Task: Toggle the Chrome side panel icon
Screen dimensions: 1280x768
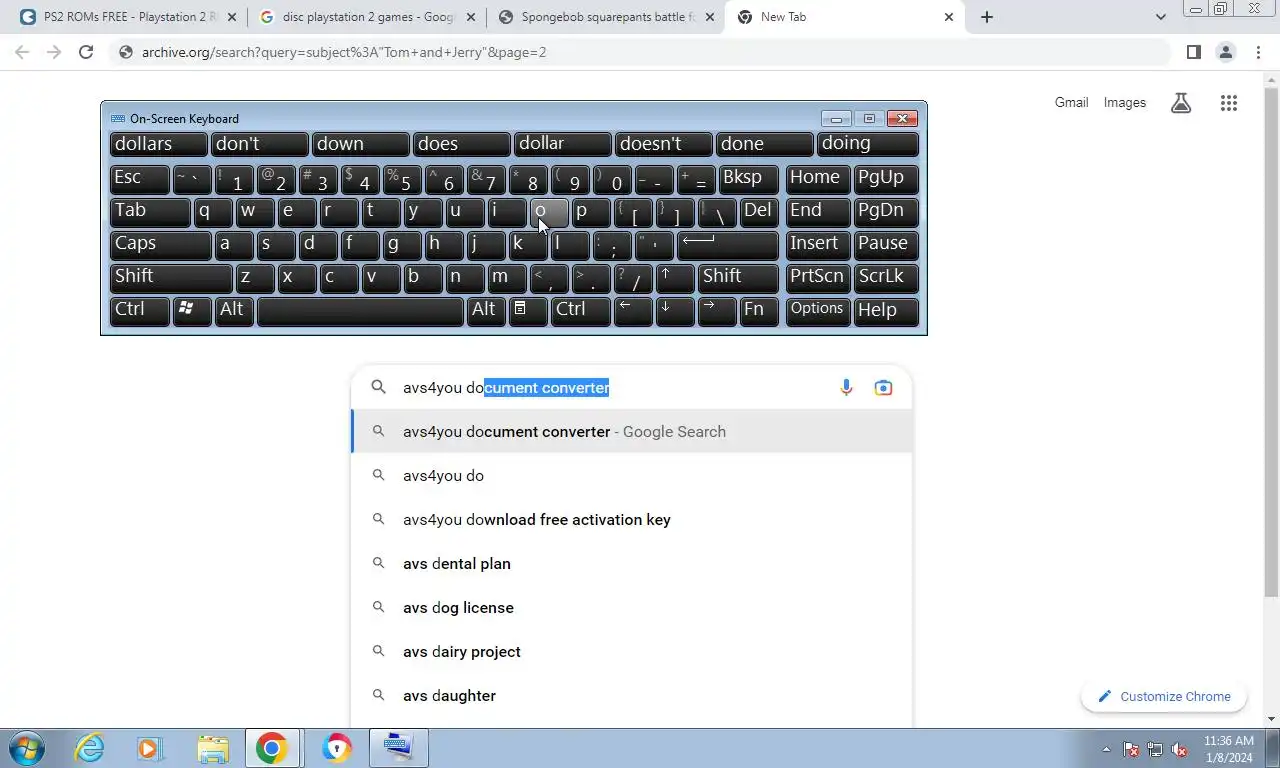Action: (x=1193, y=52)
